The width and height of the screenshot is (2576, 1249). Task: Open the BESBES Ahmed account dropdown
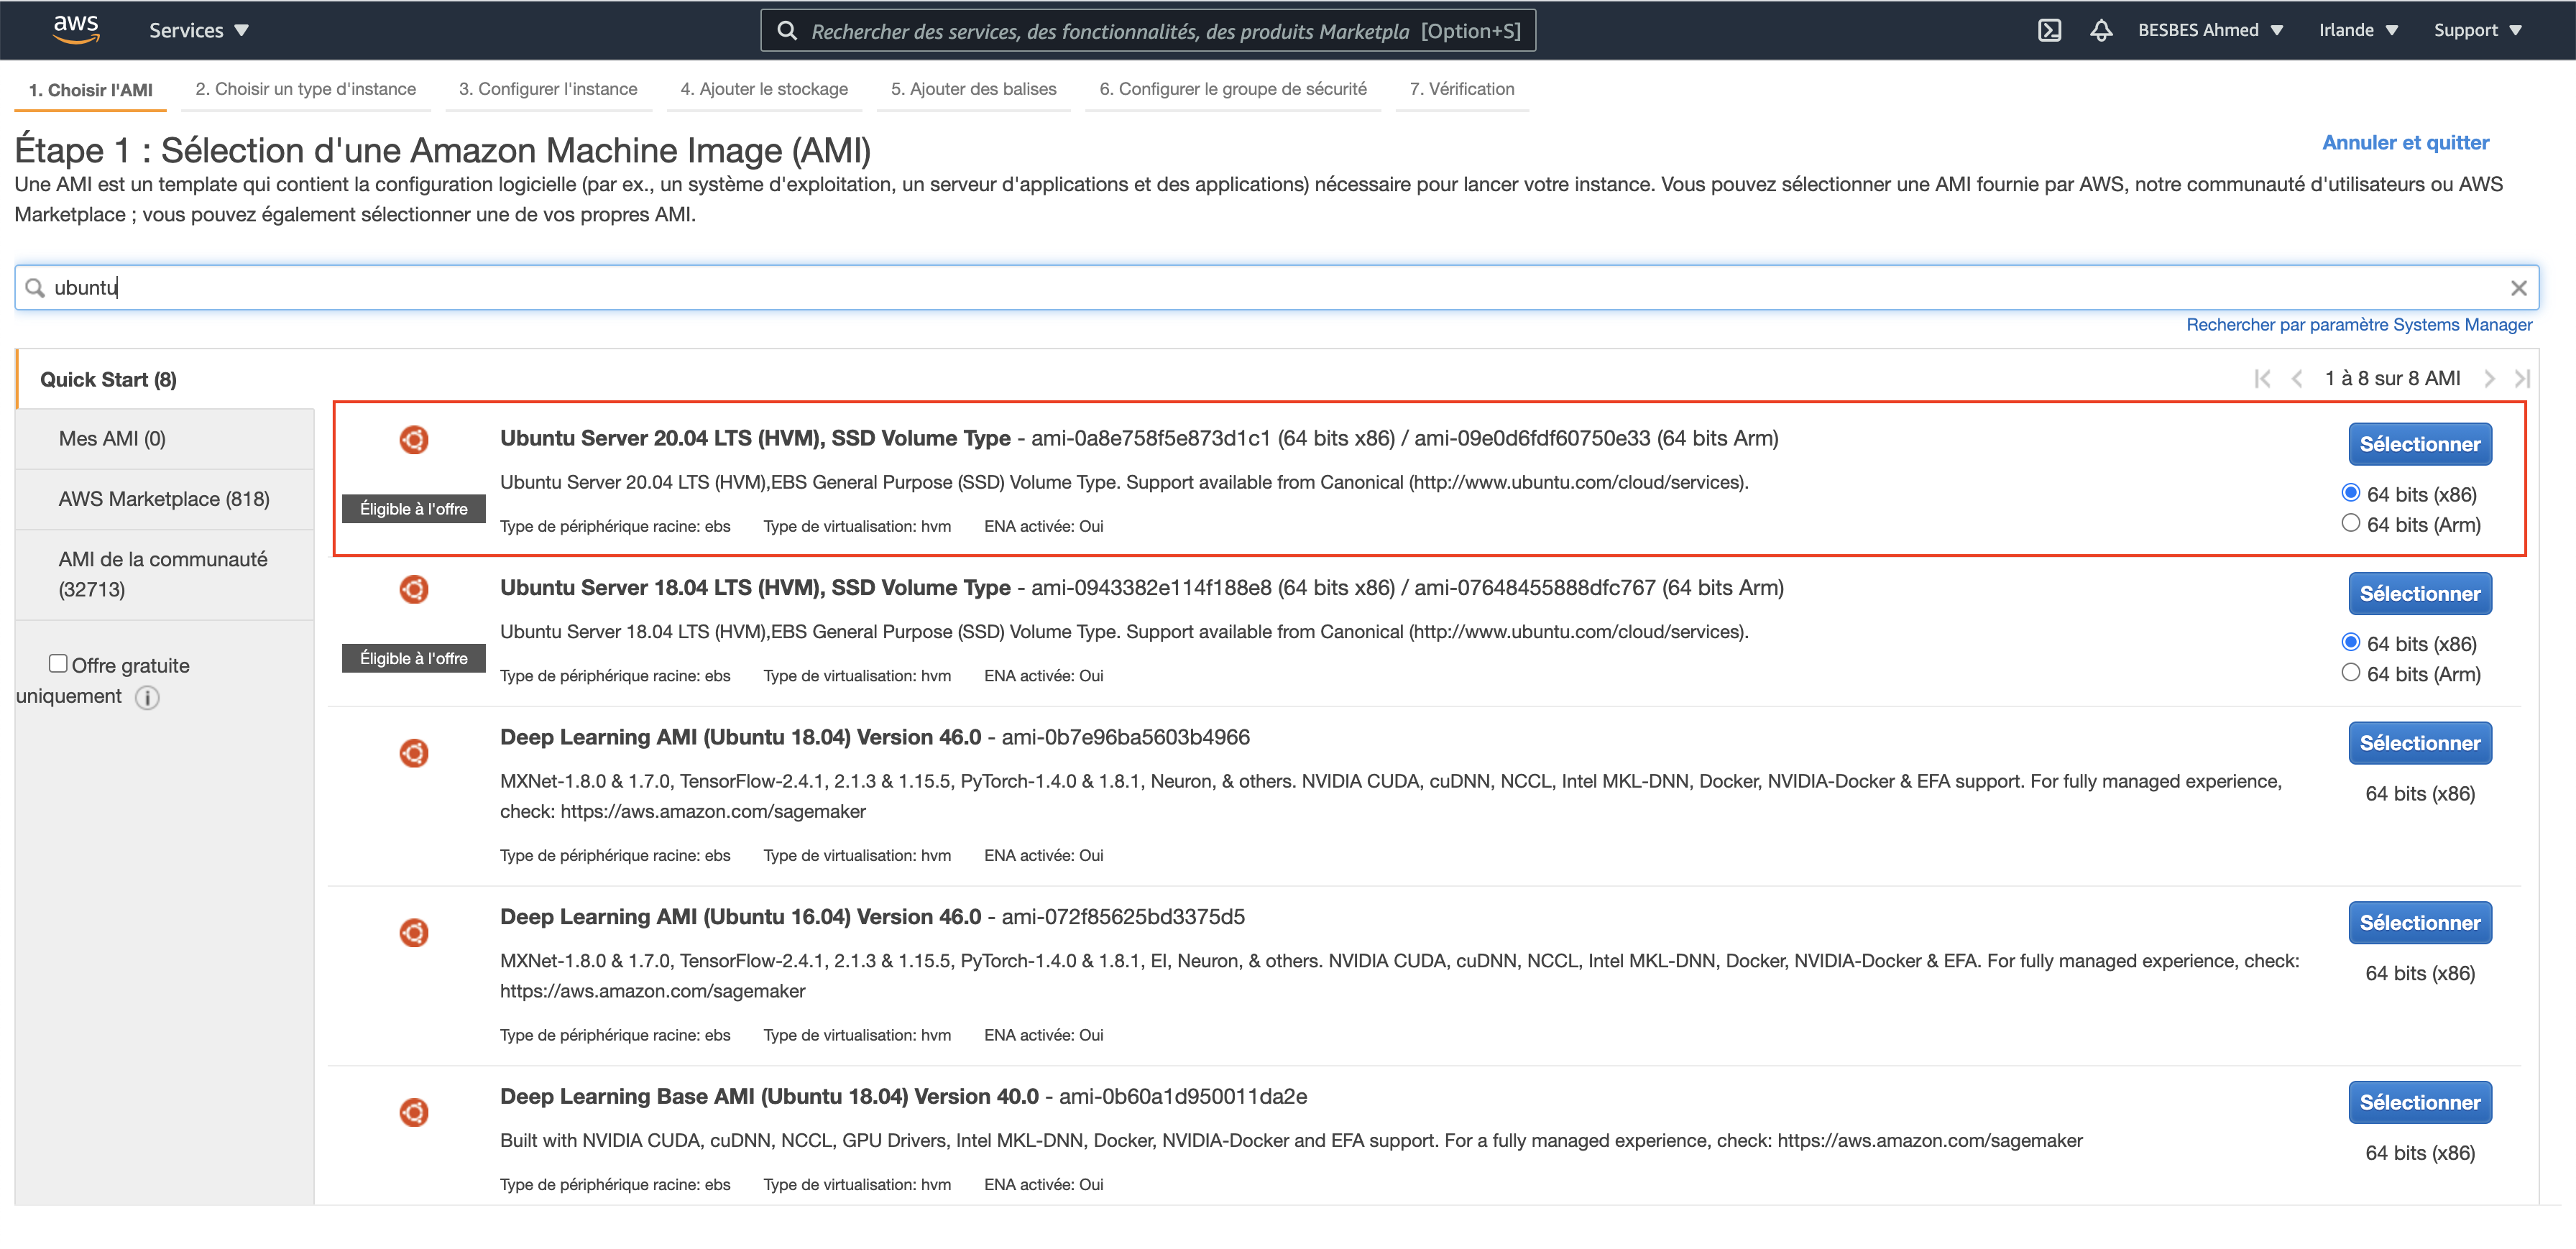pos(2209,30)
